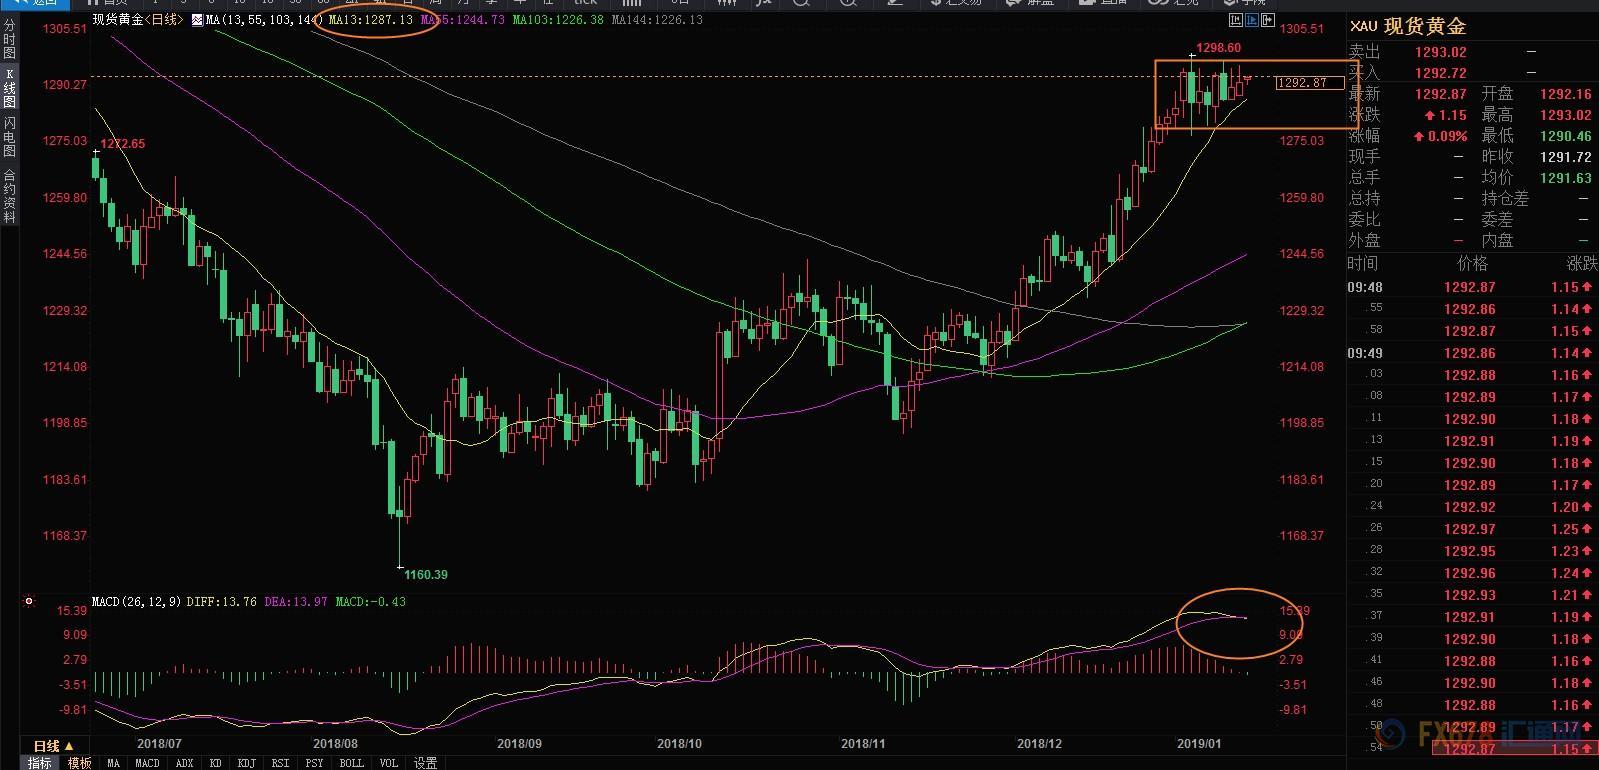Click the 1229.32 label on left price axis
The width and height of the screenshot is (1599, 770).
65,311
